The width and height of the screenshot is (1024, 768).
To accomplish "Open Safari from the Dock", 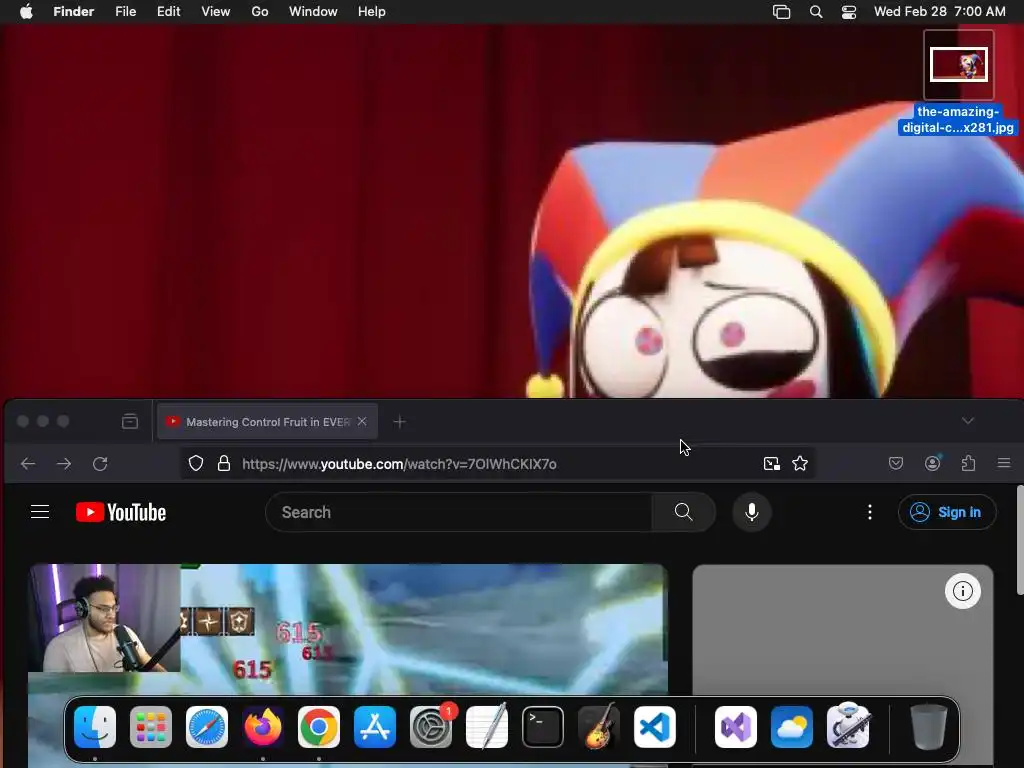I will [207, 727].
